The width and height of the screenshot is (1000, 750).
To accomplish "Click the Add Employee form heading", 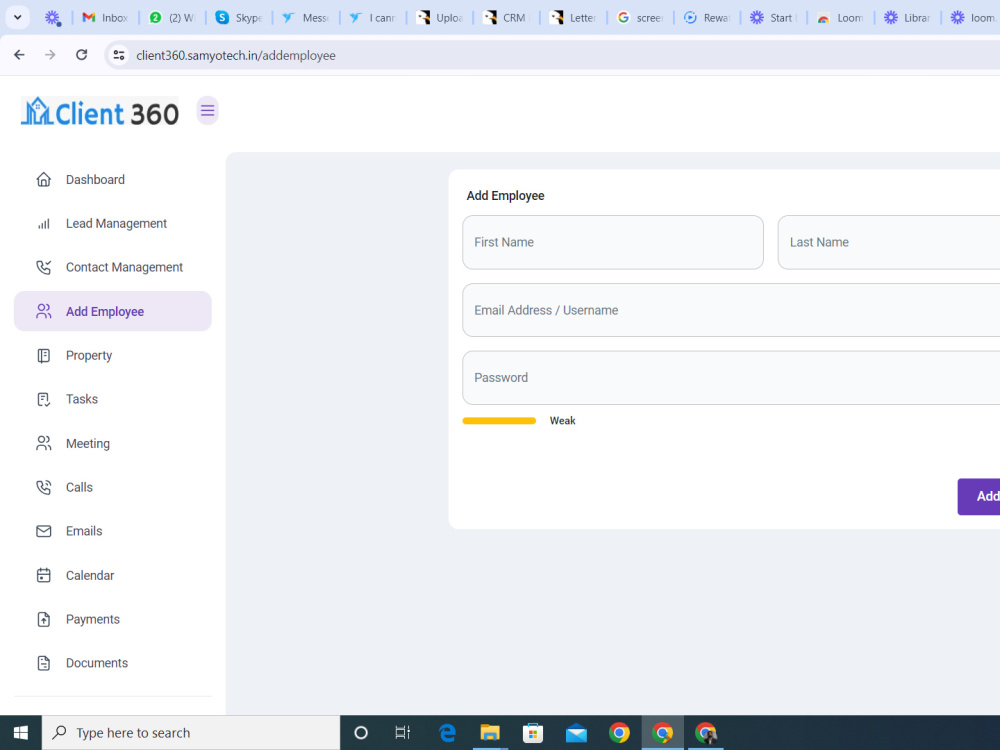I will tap(505, 196).
